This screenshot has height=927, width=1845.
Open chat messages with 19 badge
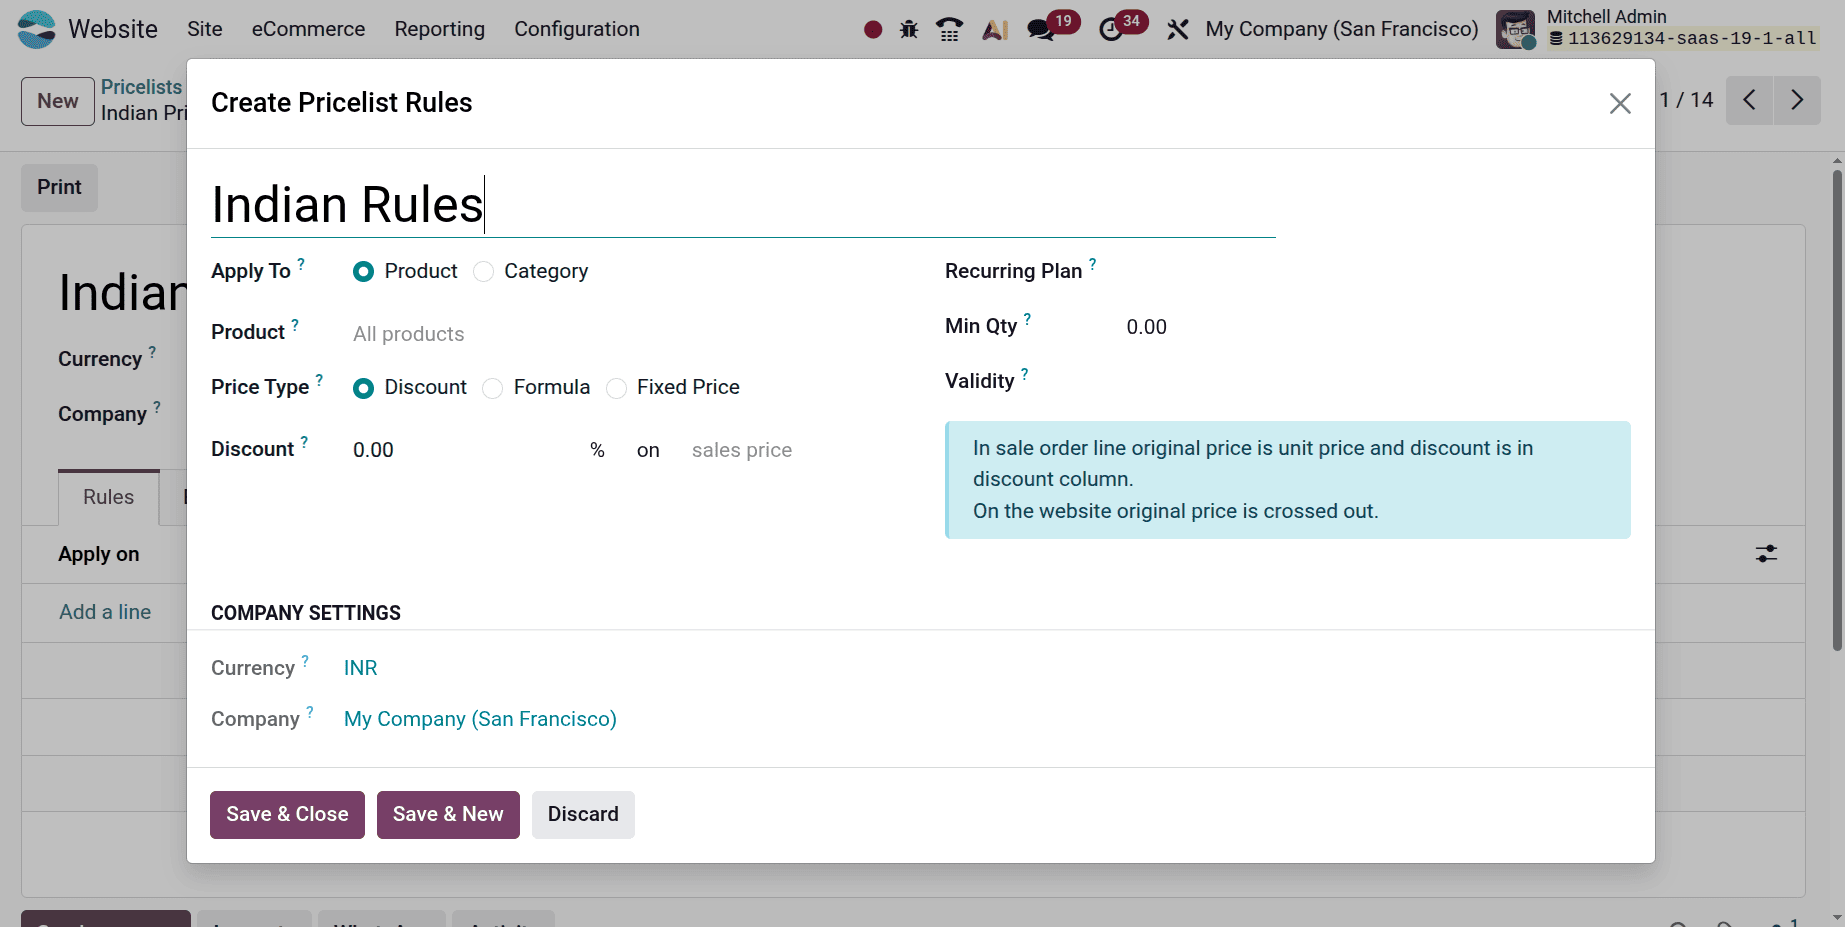[1052, 27]
